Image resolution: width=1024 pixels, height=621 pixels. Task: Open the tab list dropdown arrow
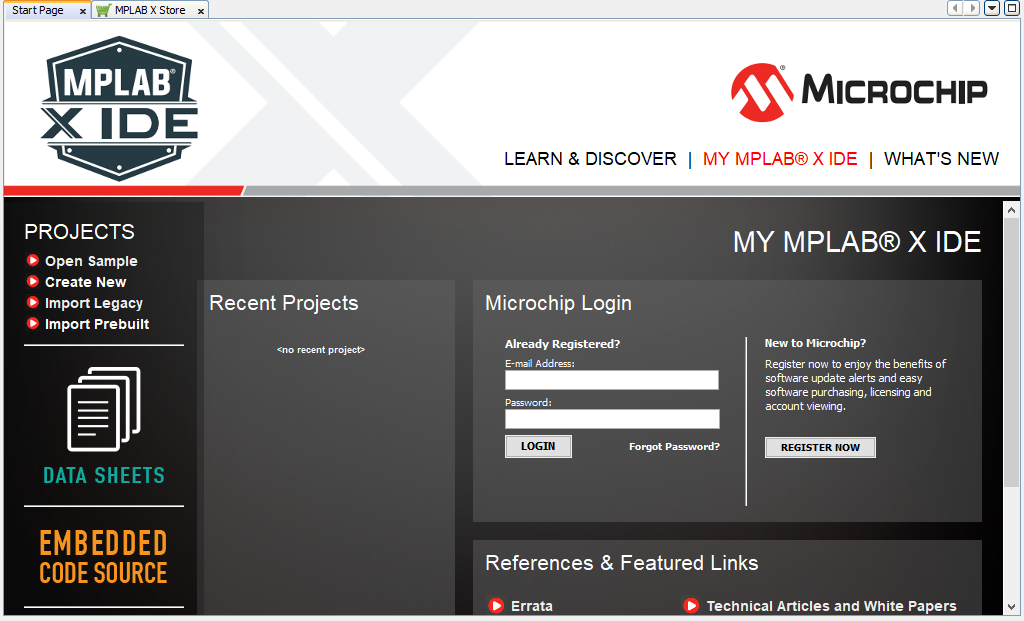(991, 8)
